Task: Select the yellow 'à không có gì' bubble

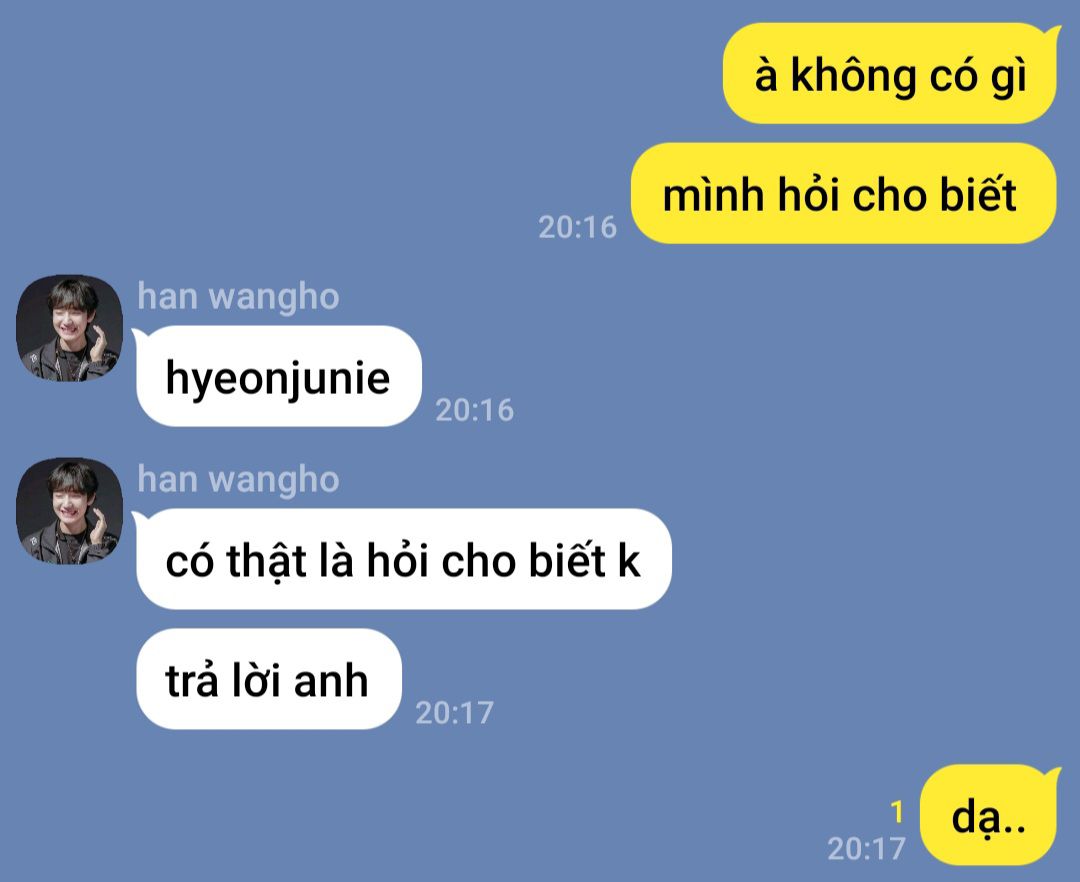Action: 891,73
